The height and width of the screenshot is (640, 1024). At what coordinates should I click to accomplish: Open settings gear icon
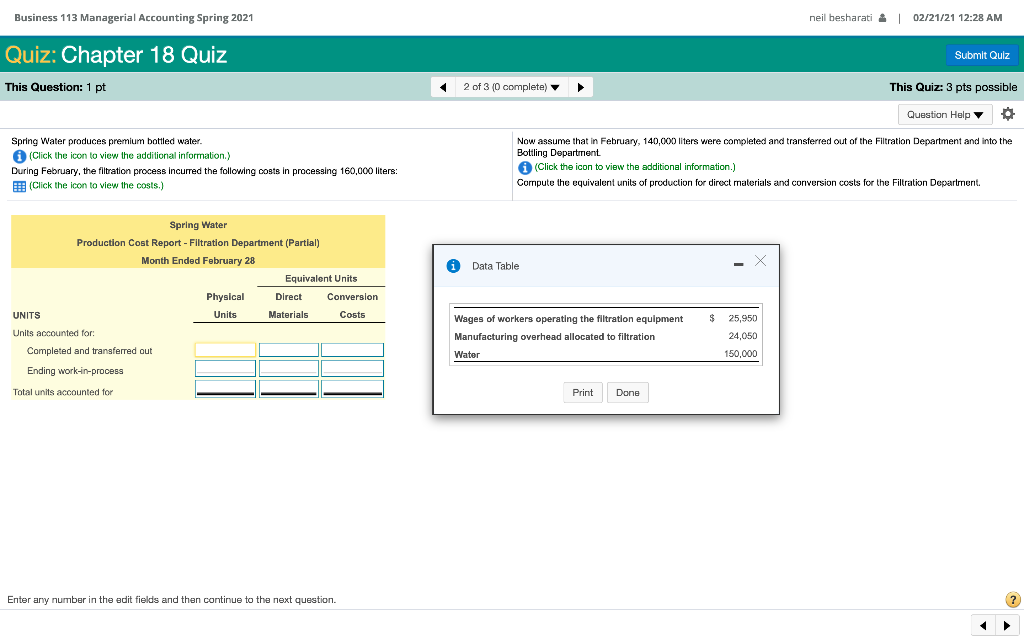tap(1008, 114)
